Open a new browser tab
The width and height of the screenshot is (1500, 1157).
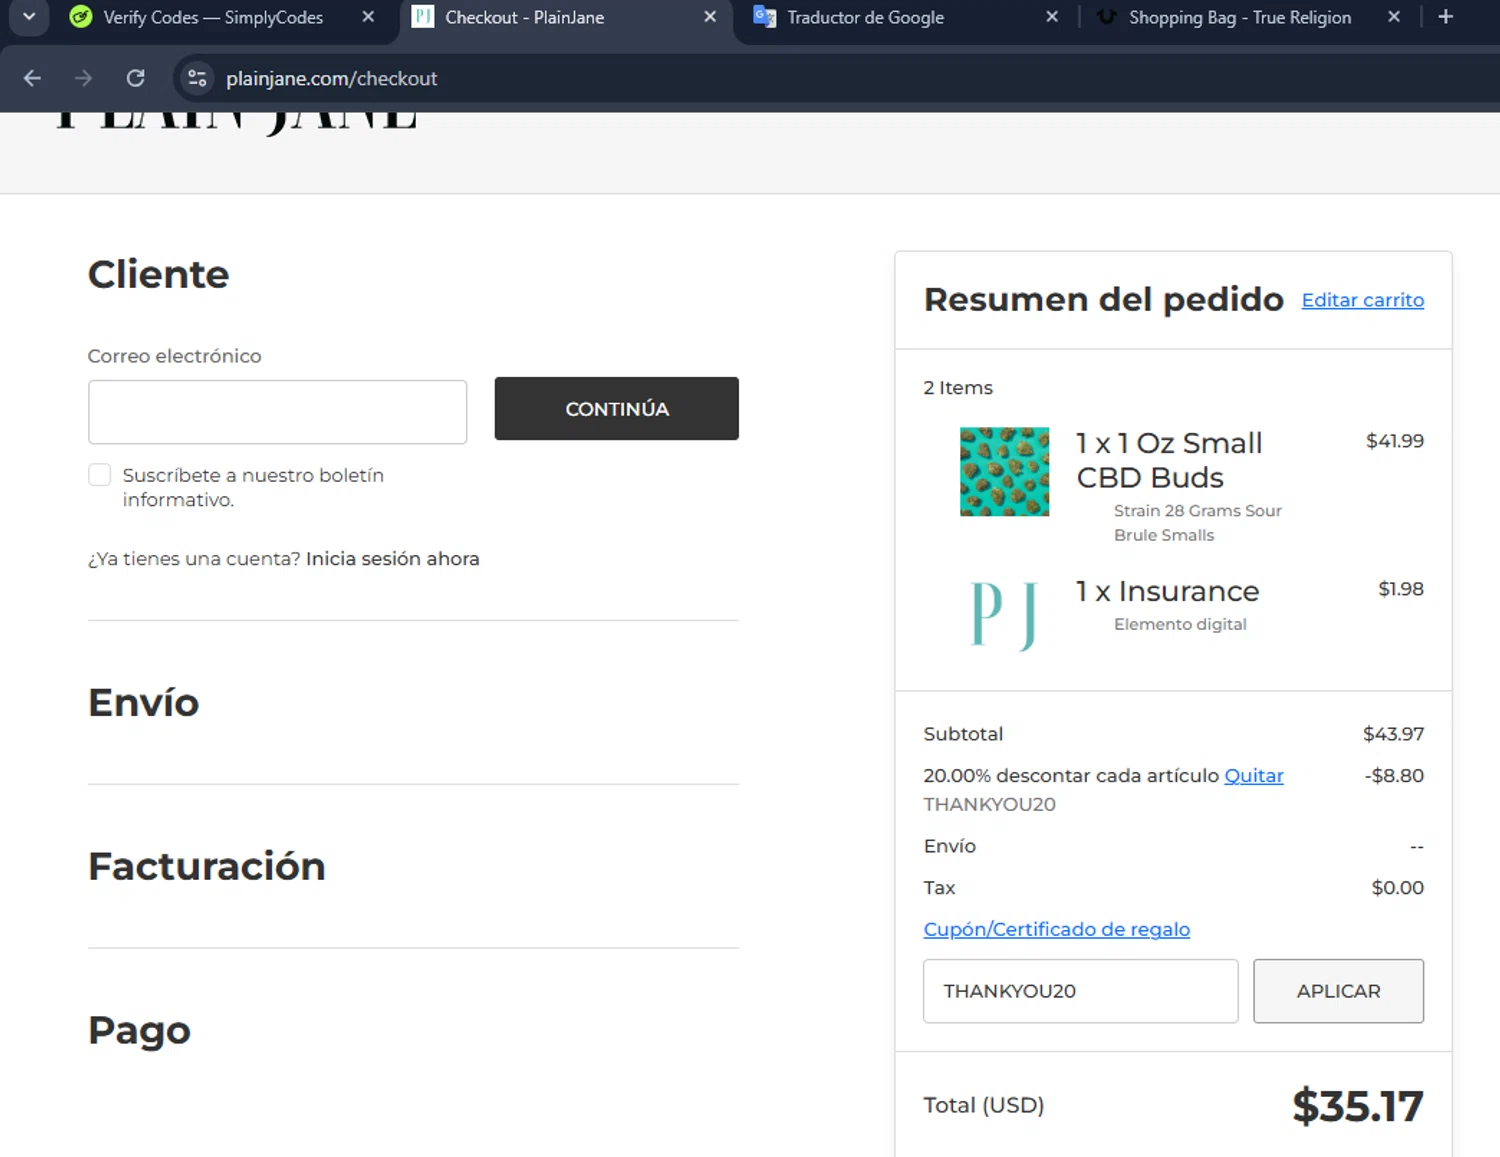pos(1445,17)
